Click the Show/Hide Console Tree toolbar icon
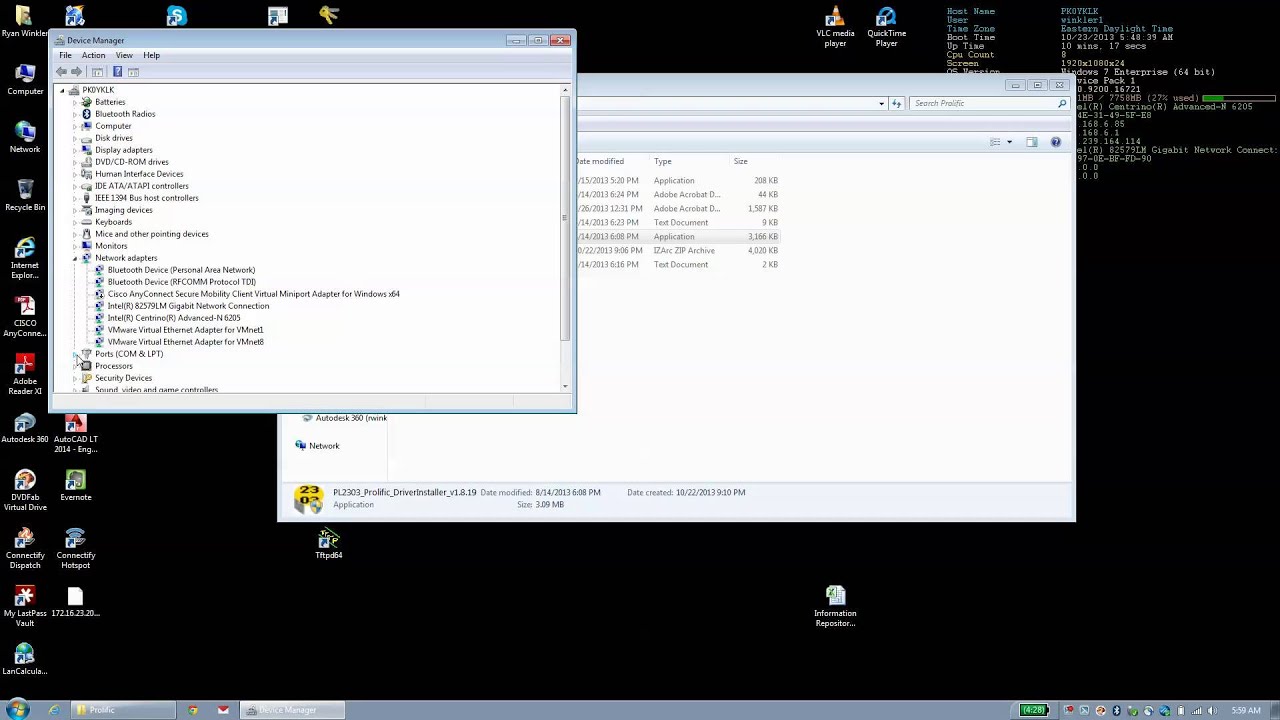This screenshot has height=720, width=1280. point(97,72)
